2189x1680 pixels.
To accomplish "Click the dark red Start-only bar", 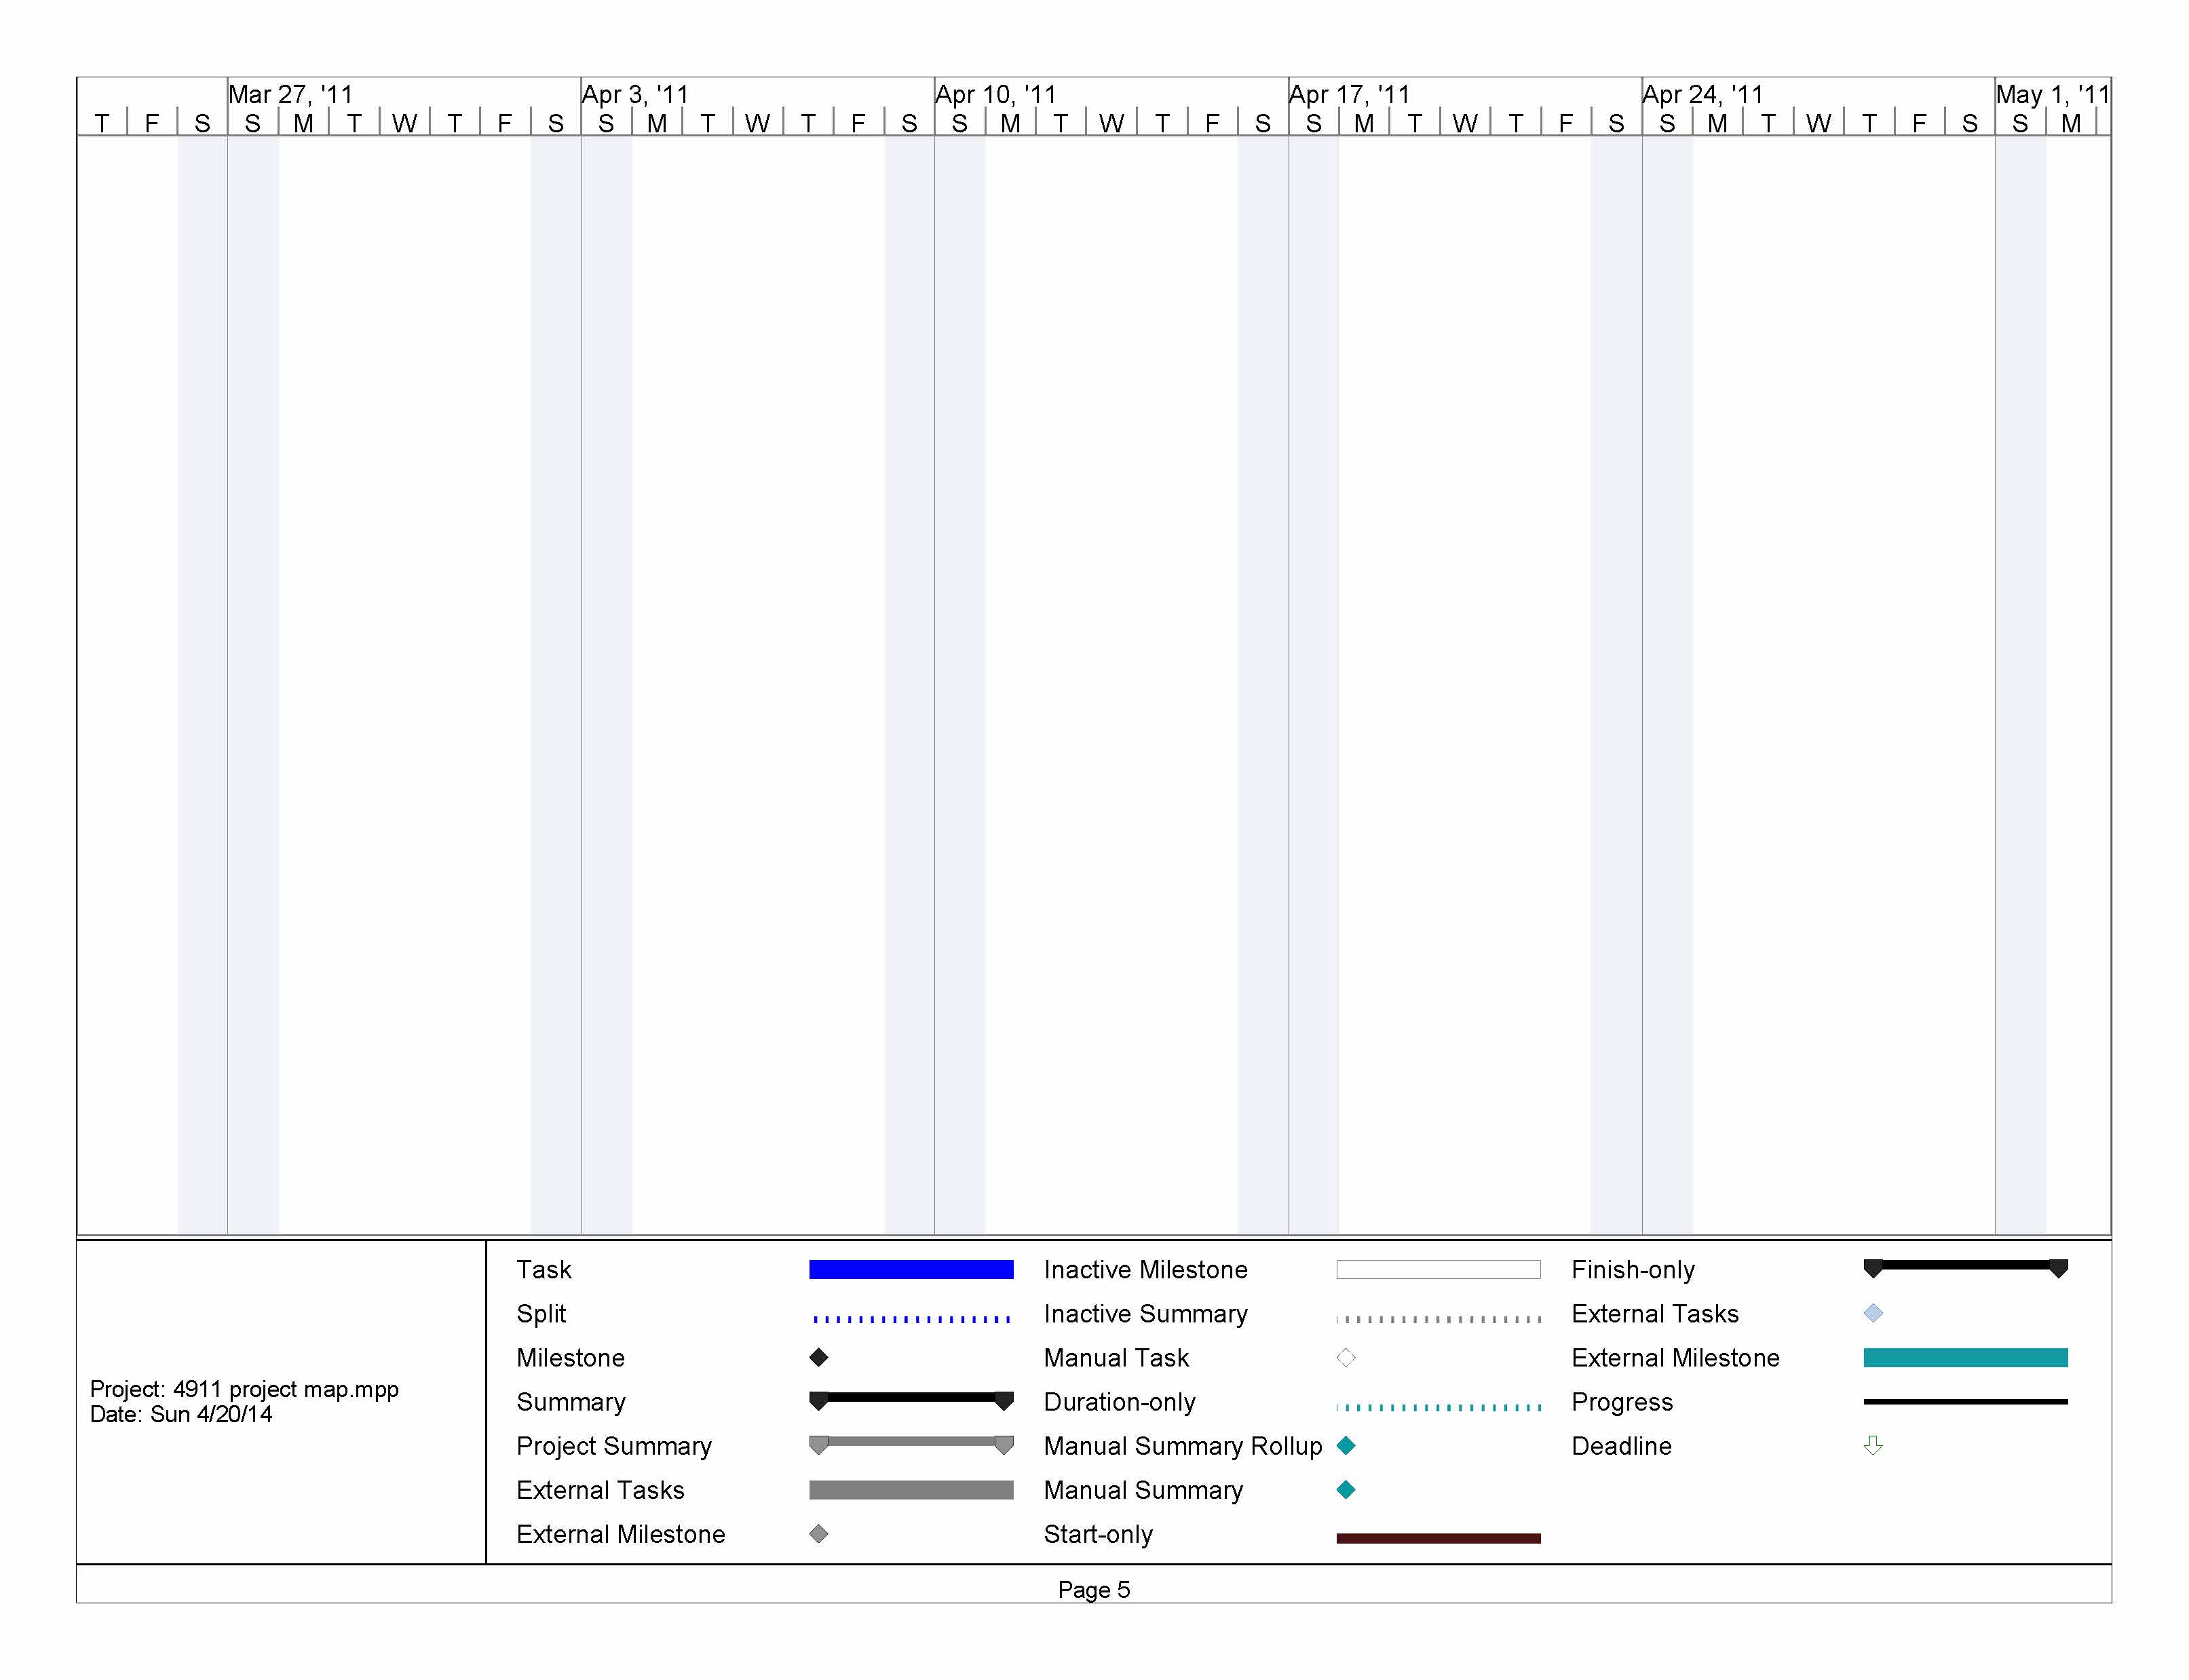I will 1437,1537.
